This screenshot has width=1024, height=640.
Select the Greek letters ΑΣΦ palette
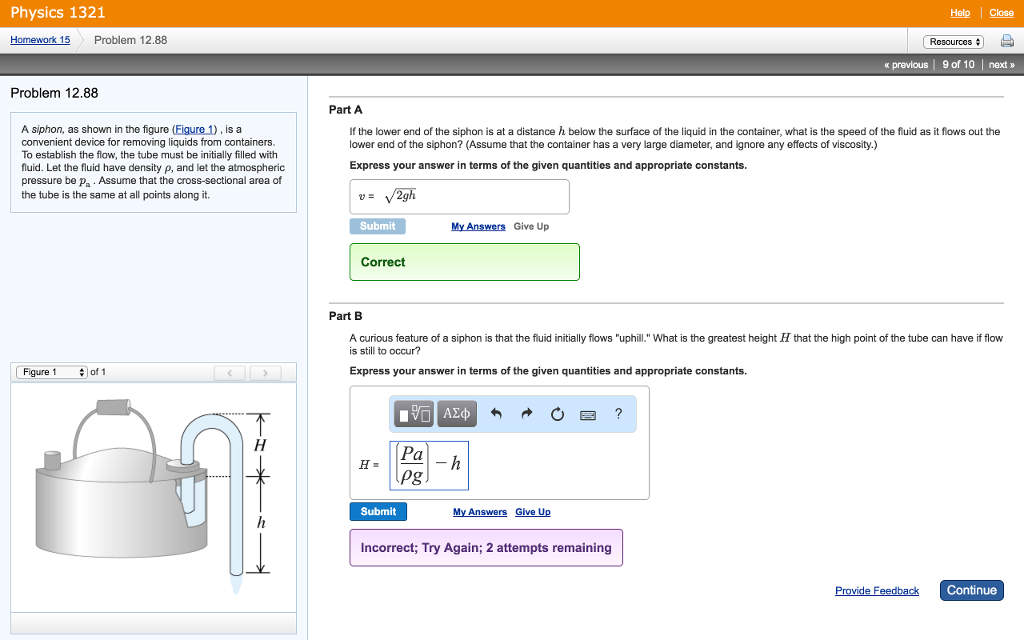pyautogui.click(x=455, y=413)
